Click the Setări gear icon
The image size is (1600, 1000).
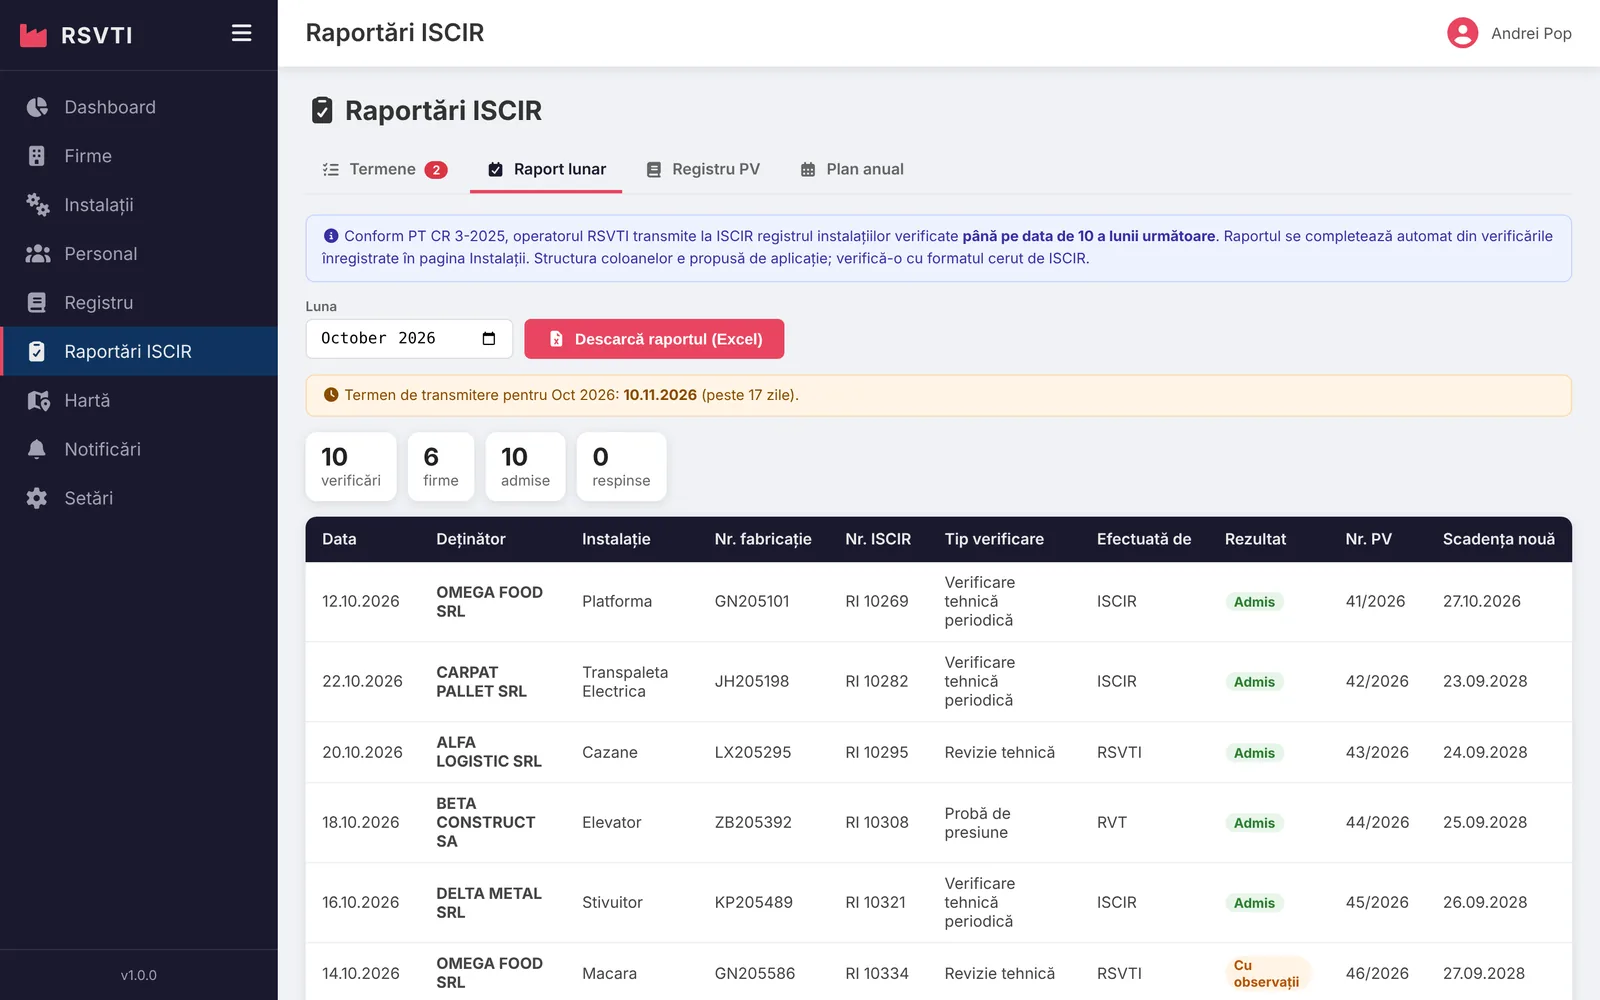tap(37, 498)
